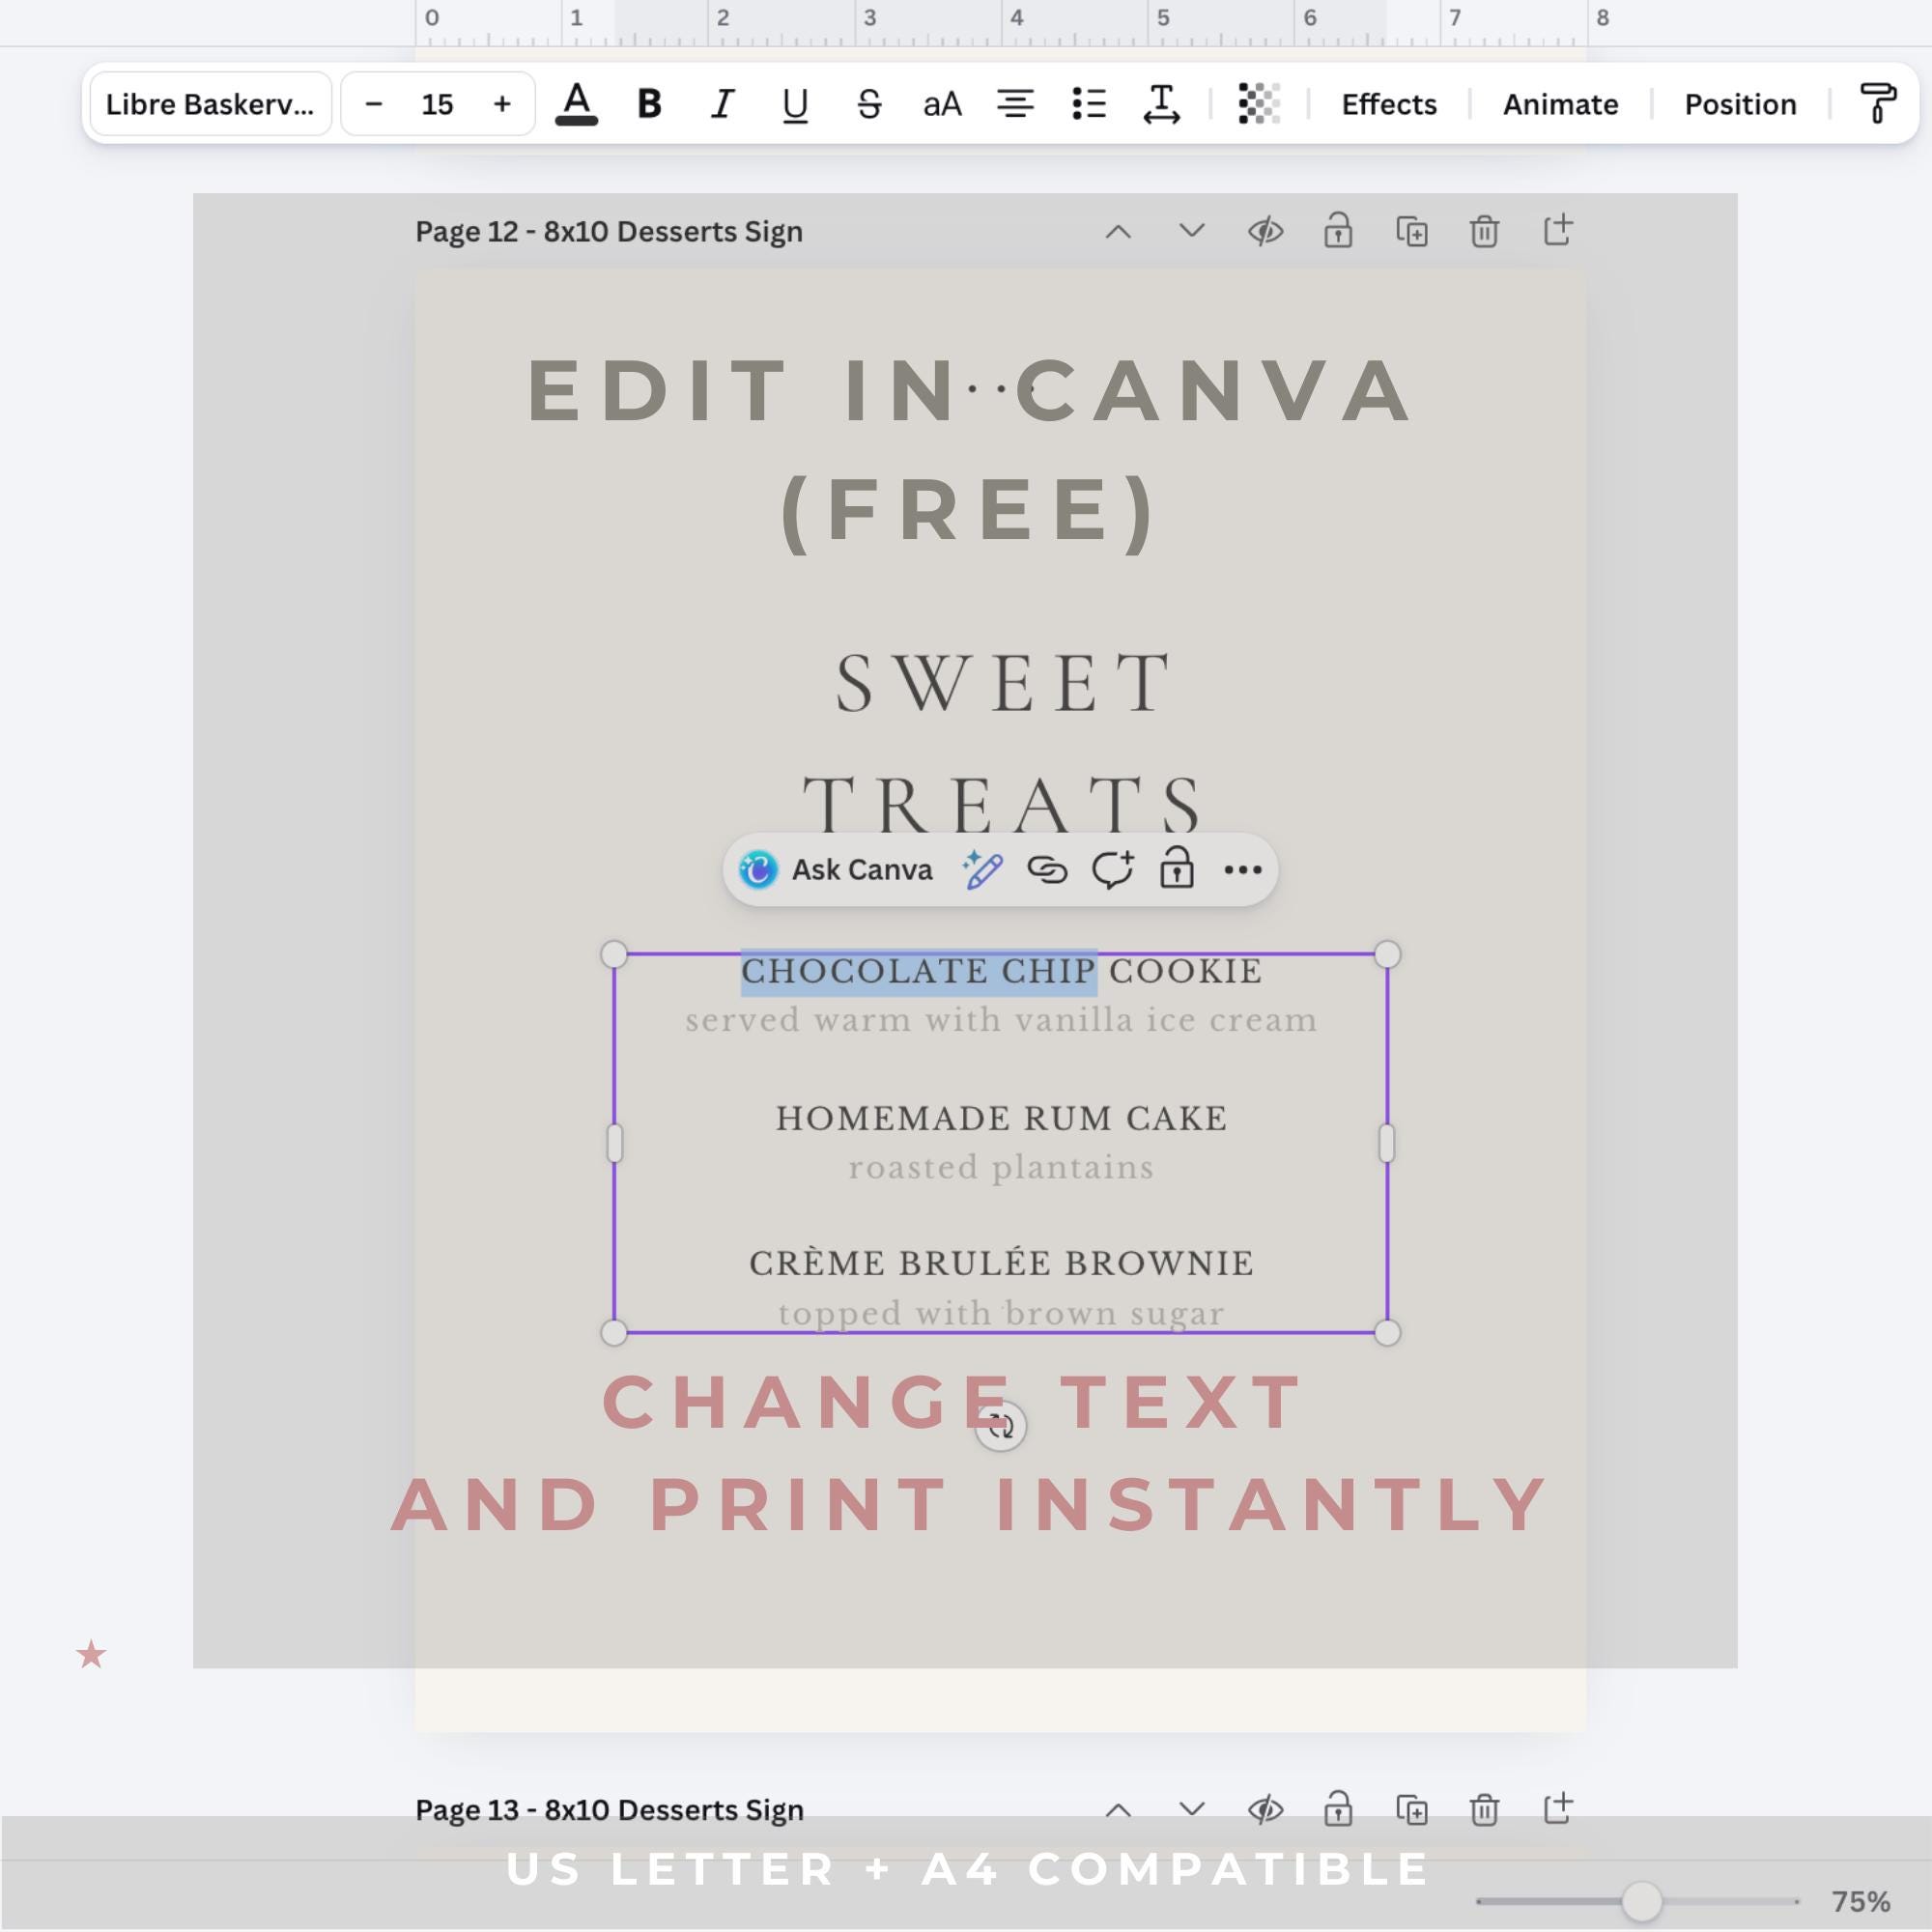The width and height of the screenshot is (1932, 1932).
Task: Lock Page 13
Action: coord(1338,1810)
